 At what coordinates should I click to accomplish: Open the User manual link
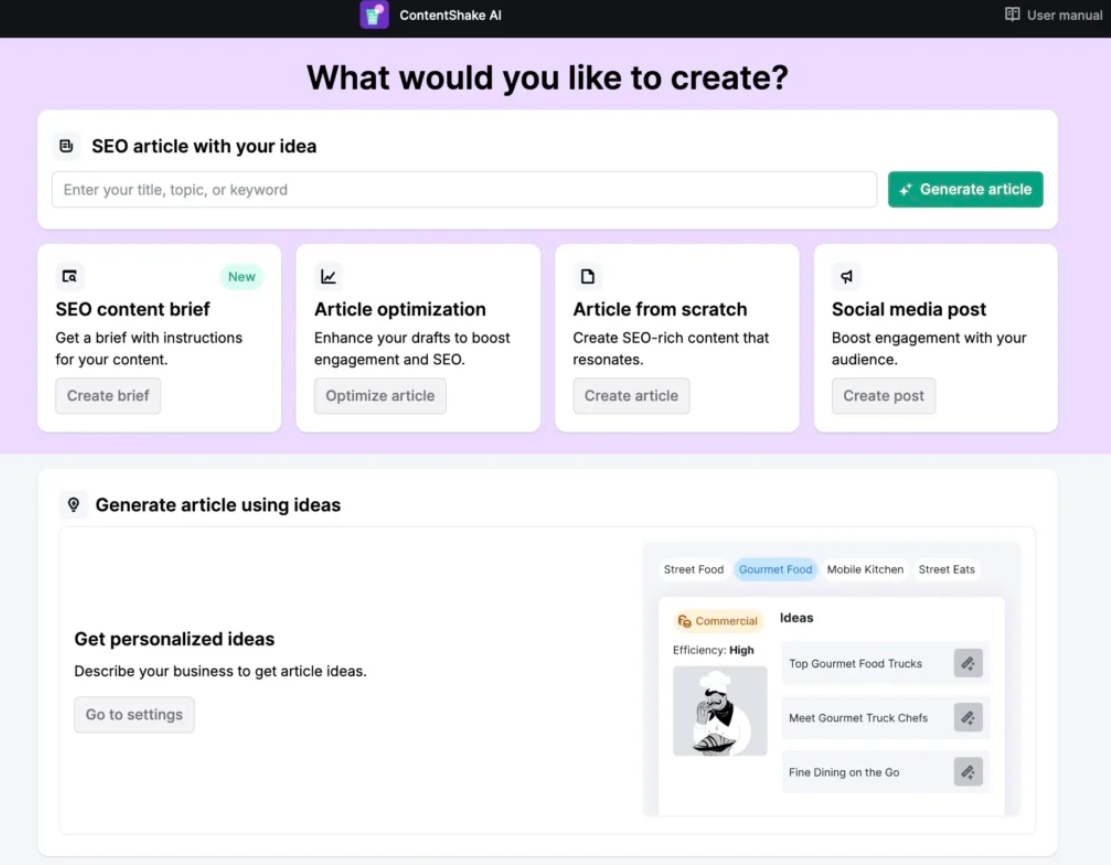(x=1053, y=15)
